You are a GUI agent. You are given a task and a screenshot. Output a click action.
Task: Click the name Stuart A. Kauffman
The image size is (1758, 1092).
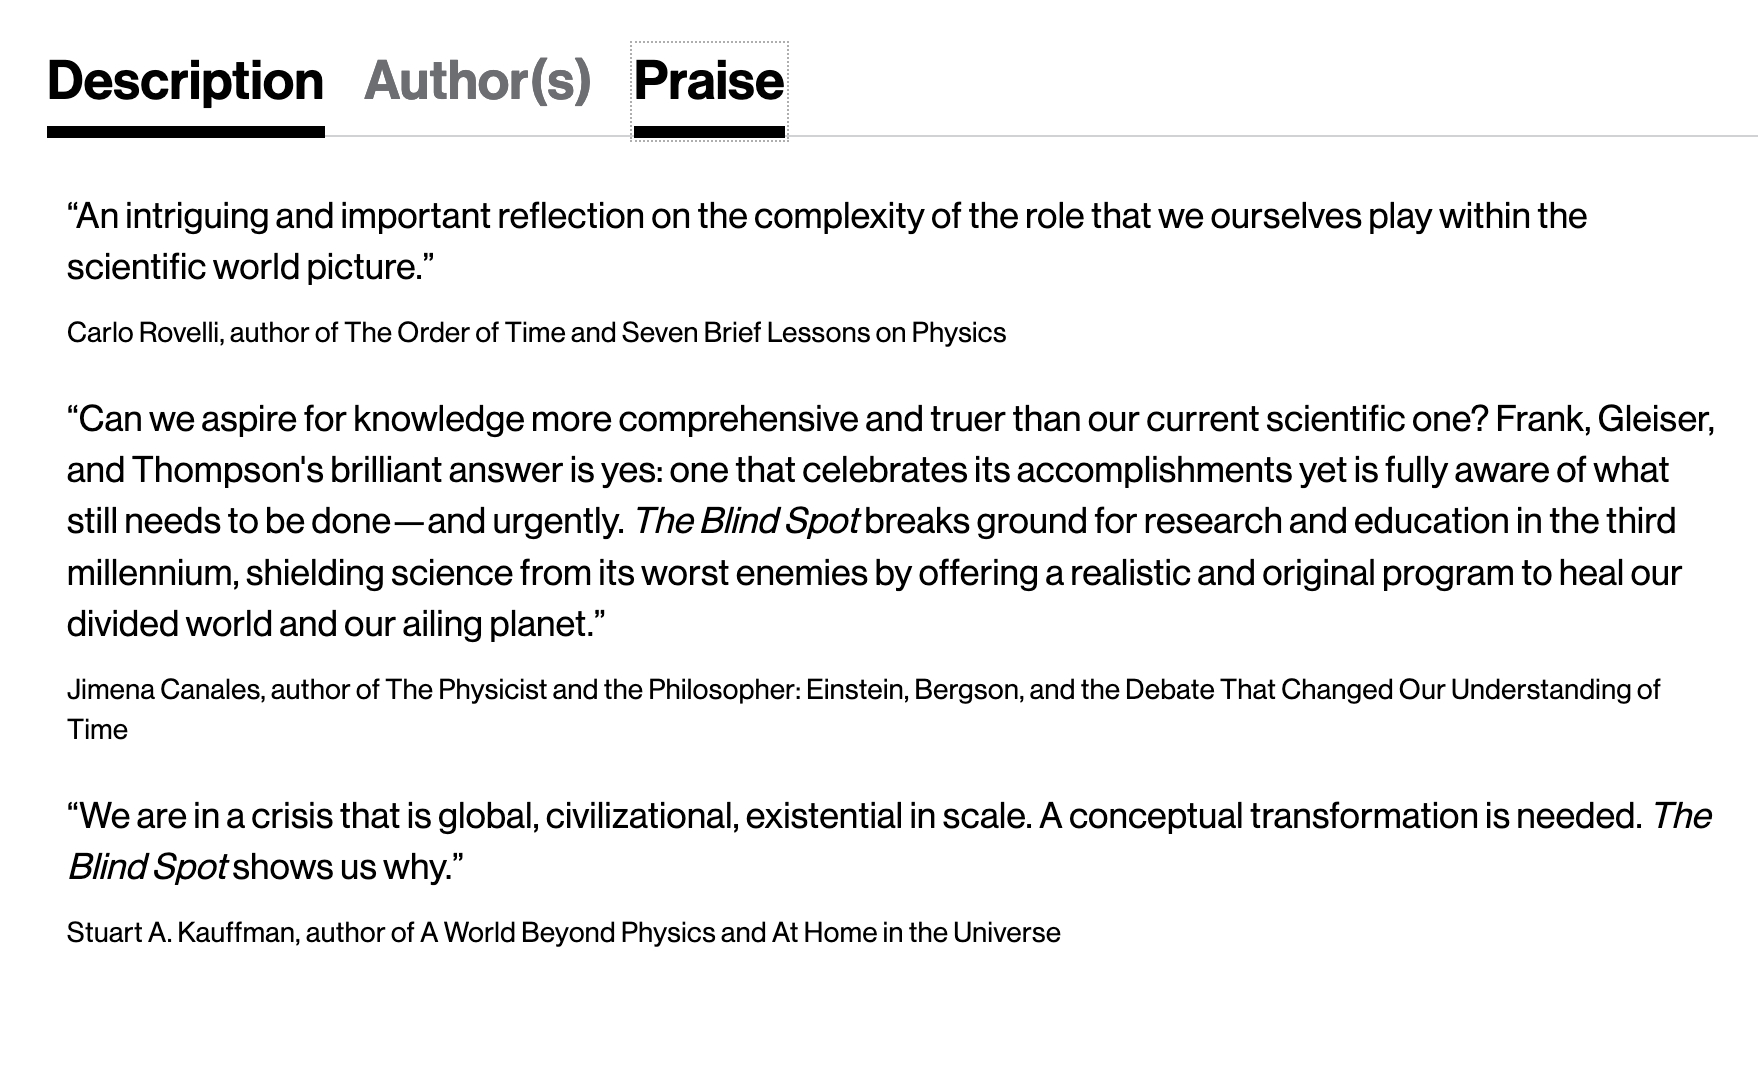click(x=180, y=933)
